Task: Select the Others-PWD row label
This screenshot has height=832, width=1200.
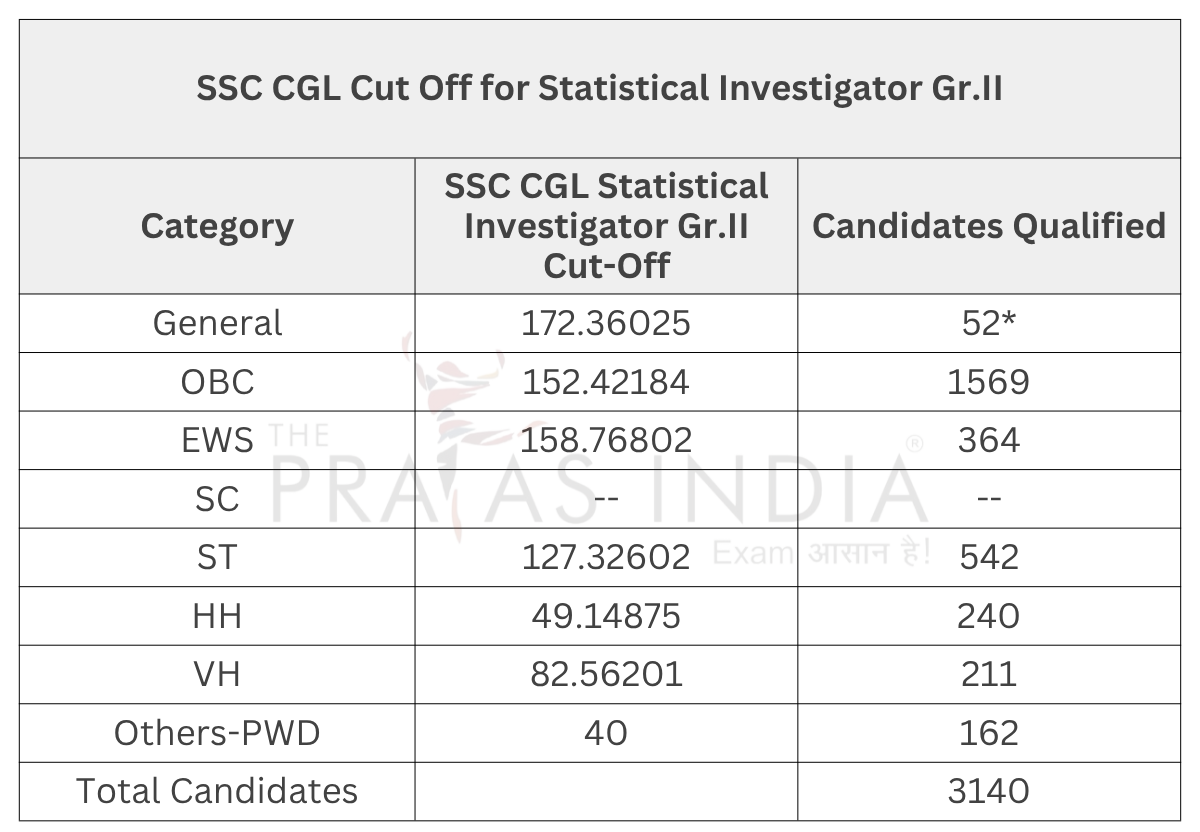Action: [x=217, y=733]
